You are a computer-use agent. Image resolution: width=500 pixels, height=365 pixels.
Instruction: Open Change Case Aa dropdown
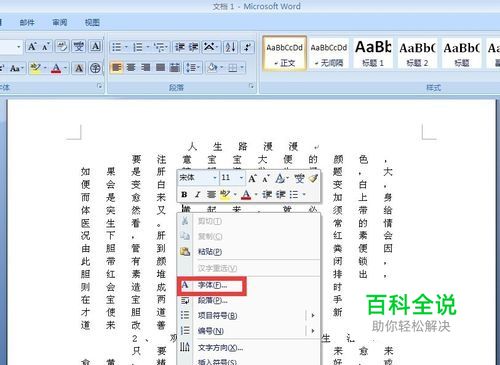pos(17,68)
